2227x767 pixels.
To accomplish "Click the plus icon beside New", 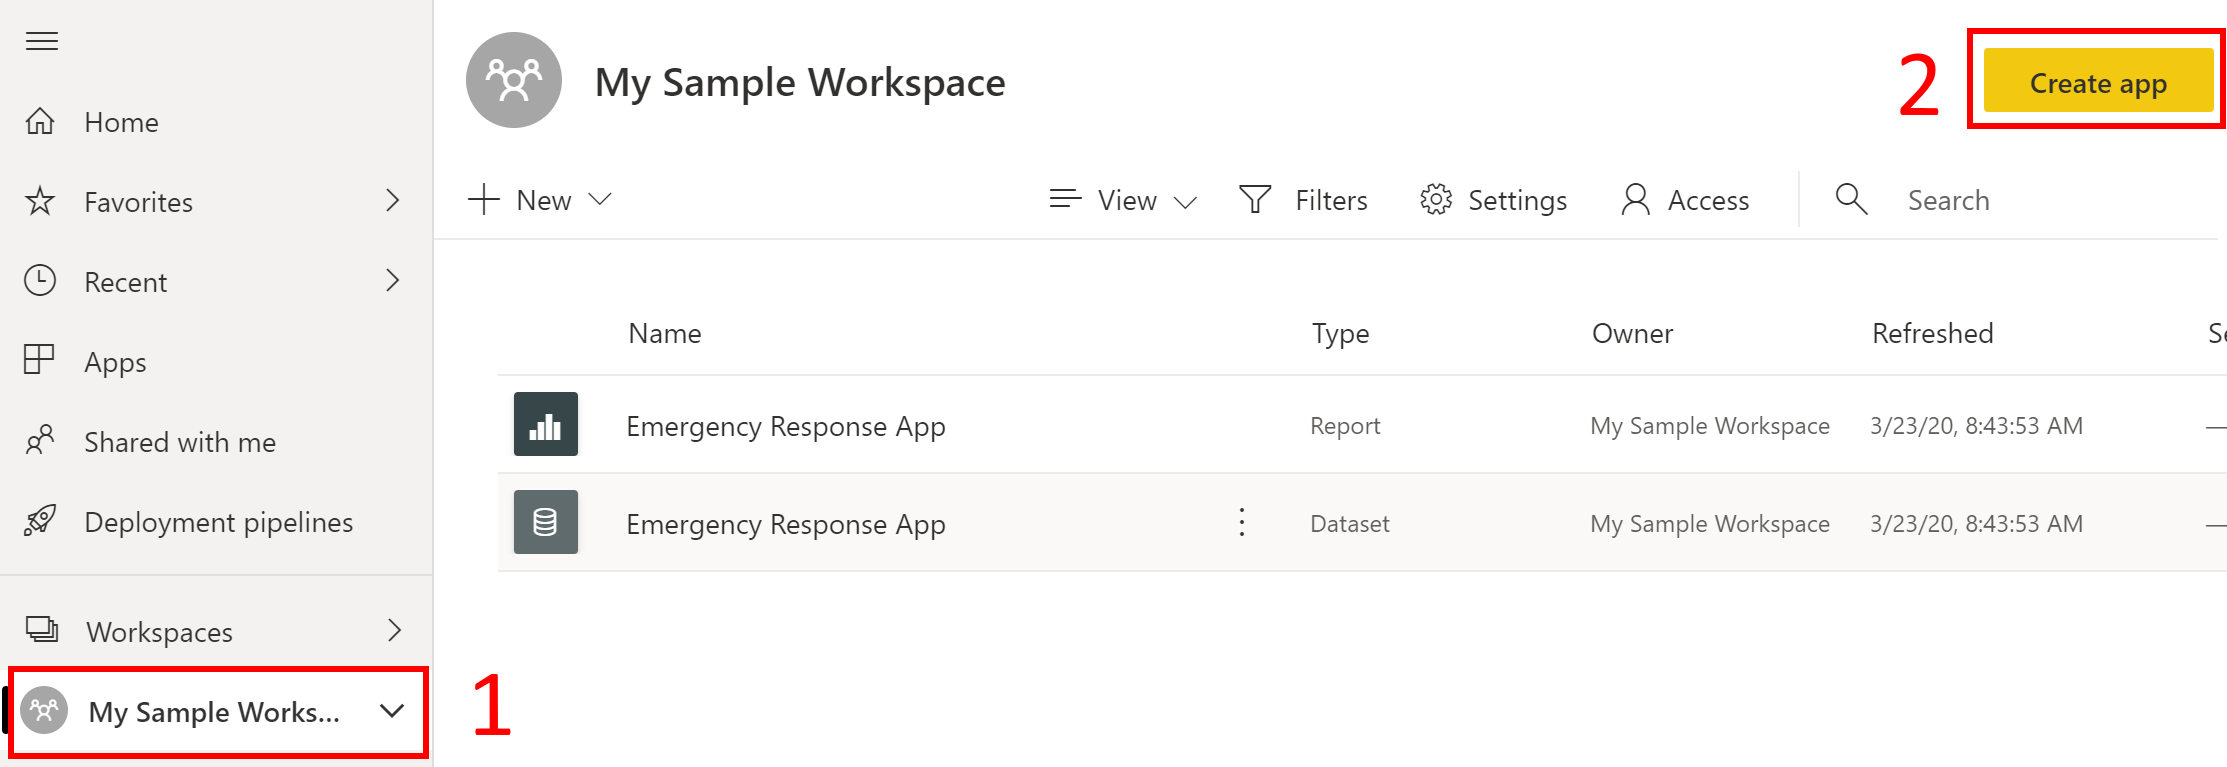I will click(x=484, y=199).
